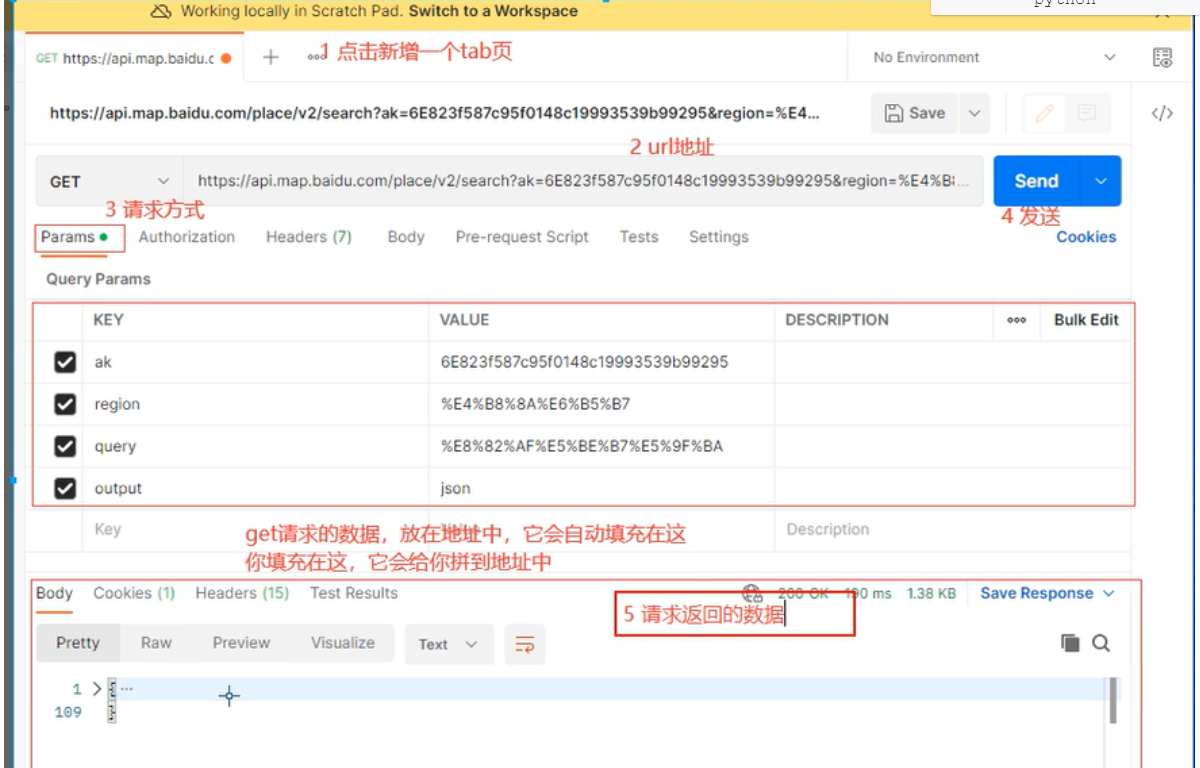The width and height of the screenshot is (1200, 768).
Task: Click the KEY column header
Action: tap(108, 320)
